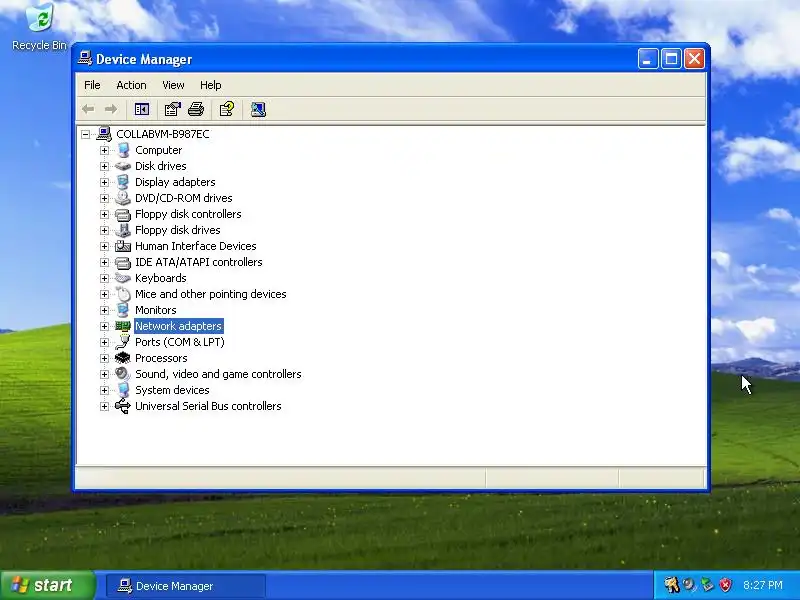Open the Action menu
This screenshot has width=800, height=600.
pos(131,85)
